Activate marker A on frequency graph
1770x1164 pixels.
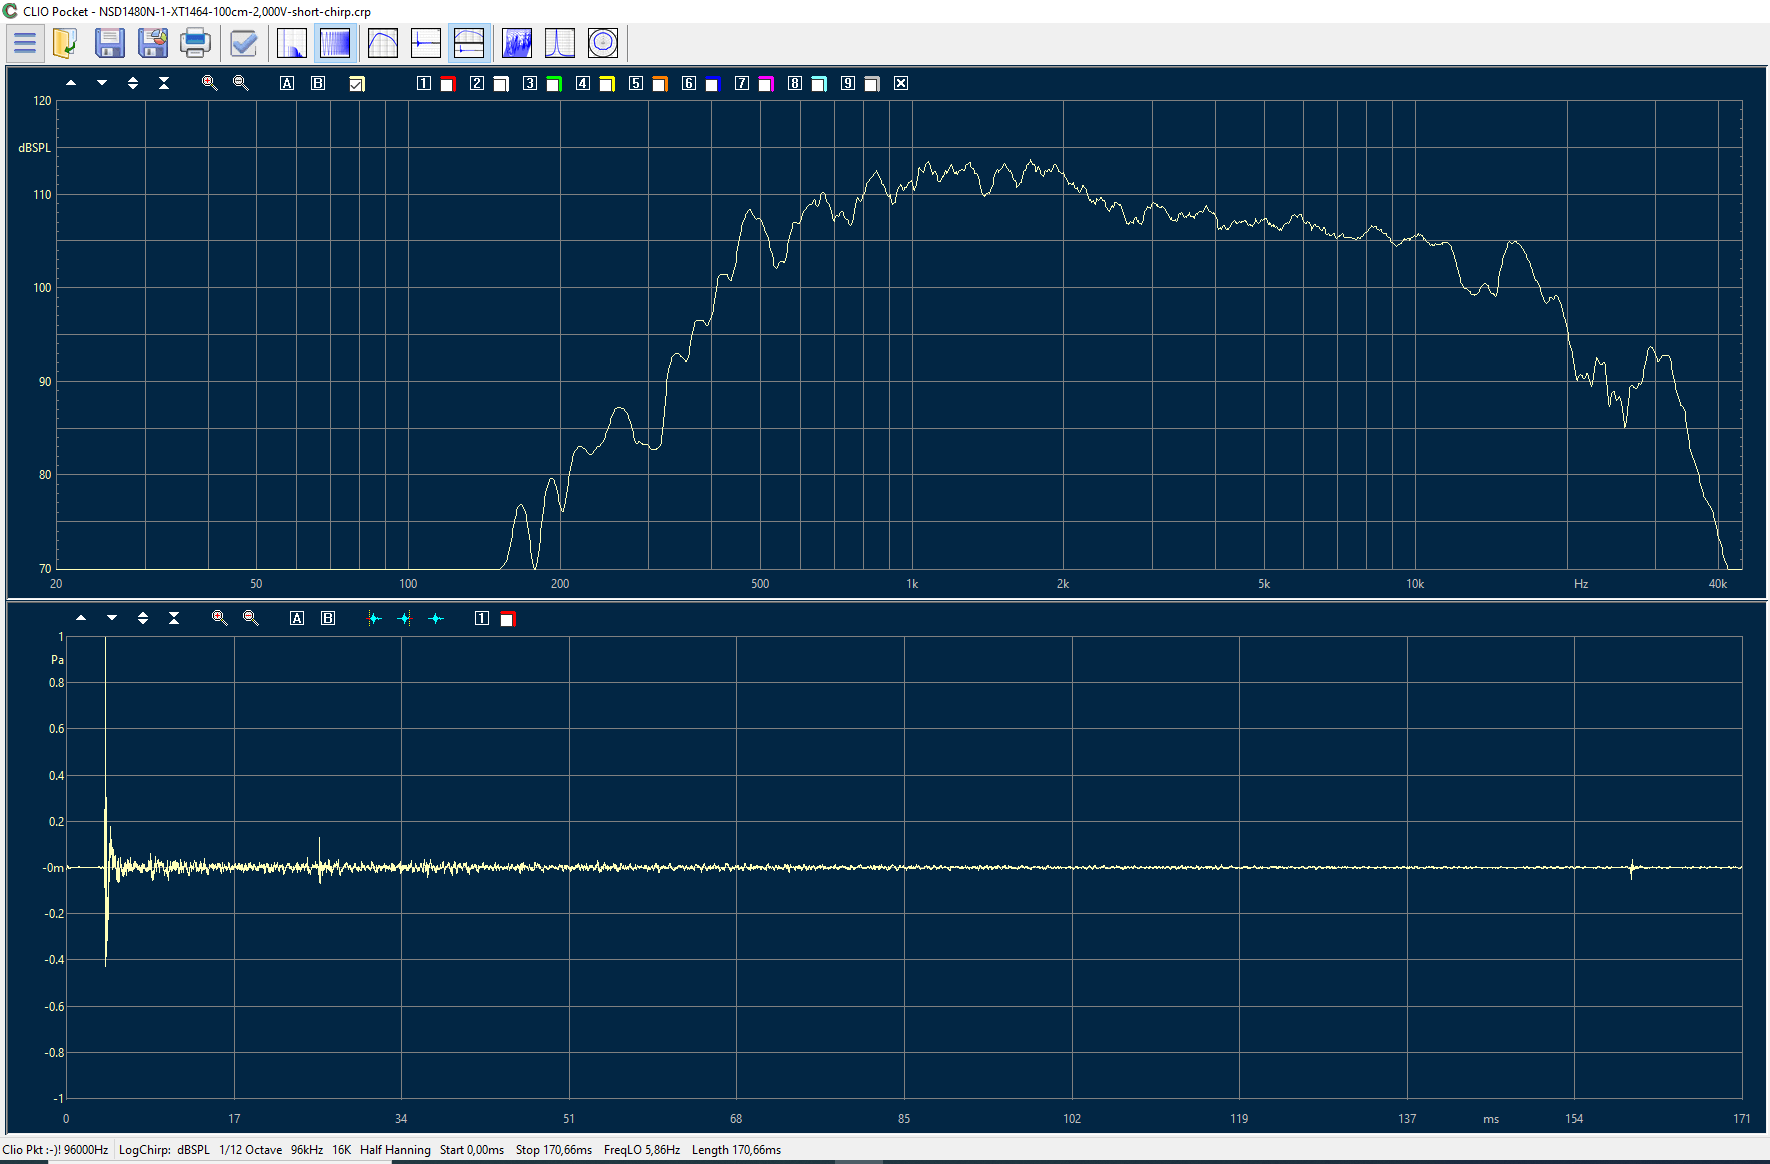point(287,83)
